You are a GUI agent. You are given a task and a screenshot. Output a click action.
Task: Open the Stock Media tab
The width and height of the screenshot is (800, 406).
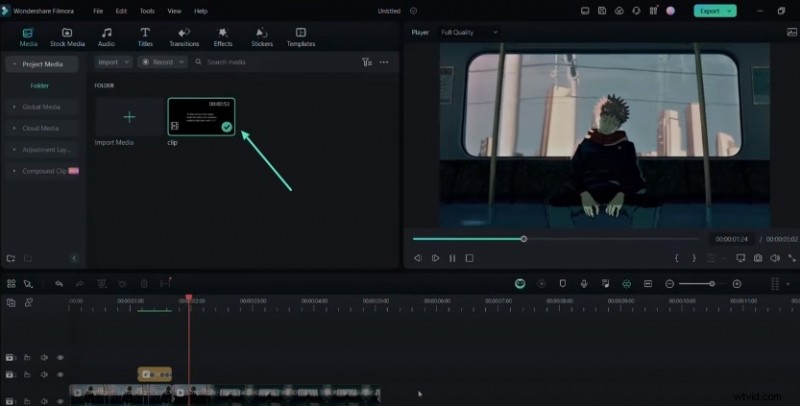click(x=67, y=37)
